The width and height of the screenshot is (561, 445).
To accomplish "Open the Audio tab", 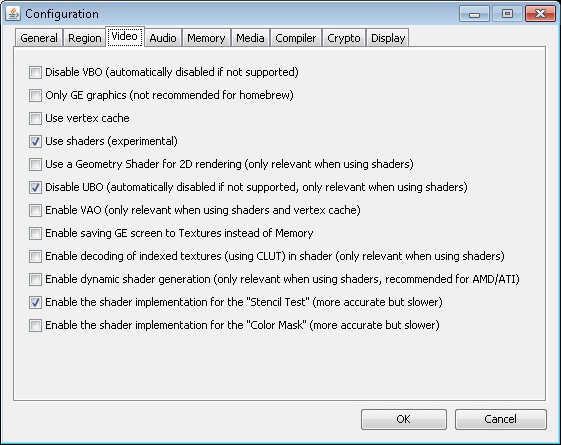I will pyautogui.click(x=163, y=38).
